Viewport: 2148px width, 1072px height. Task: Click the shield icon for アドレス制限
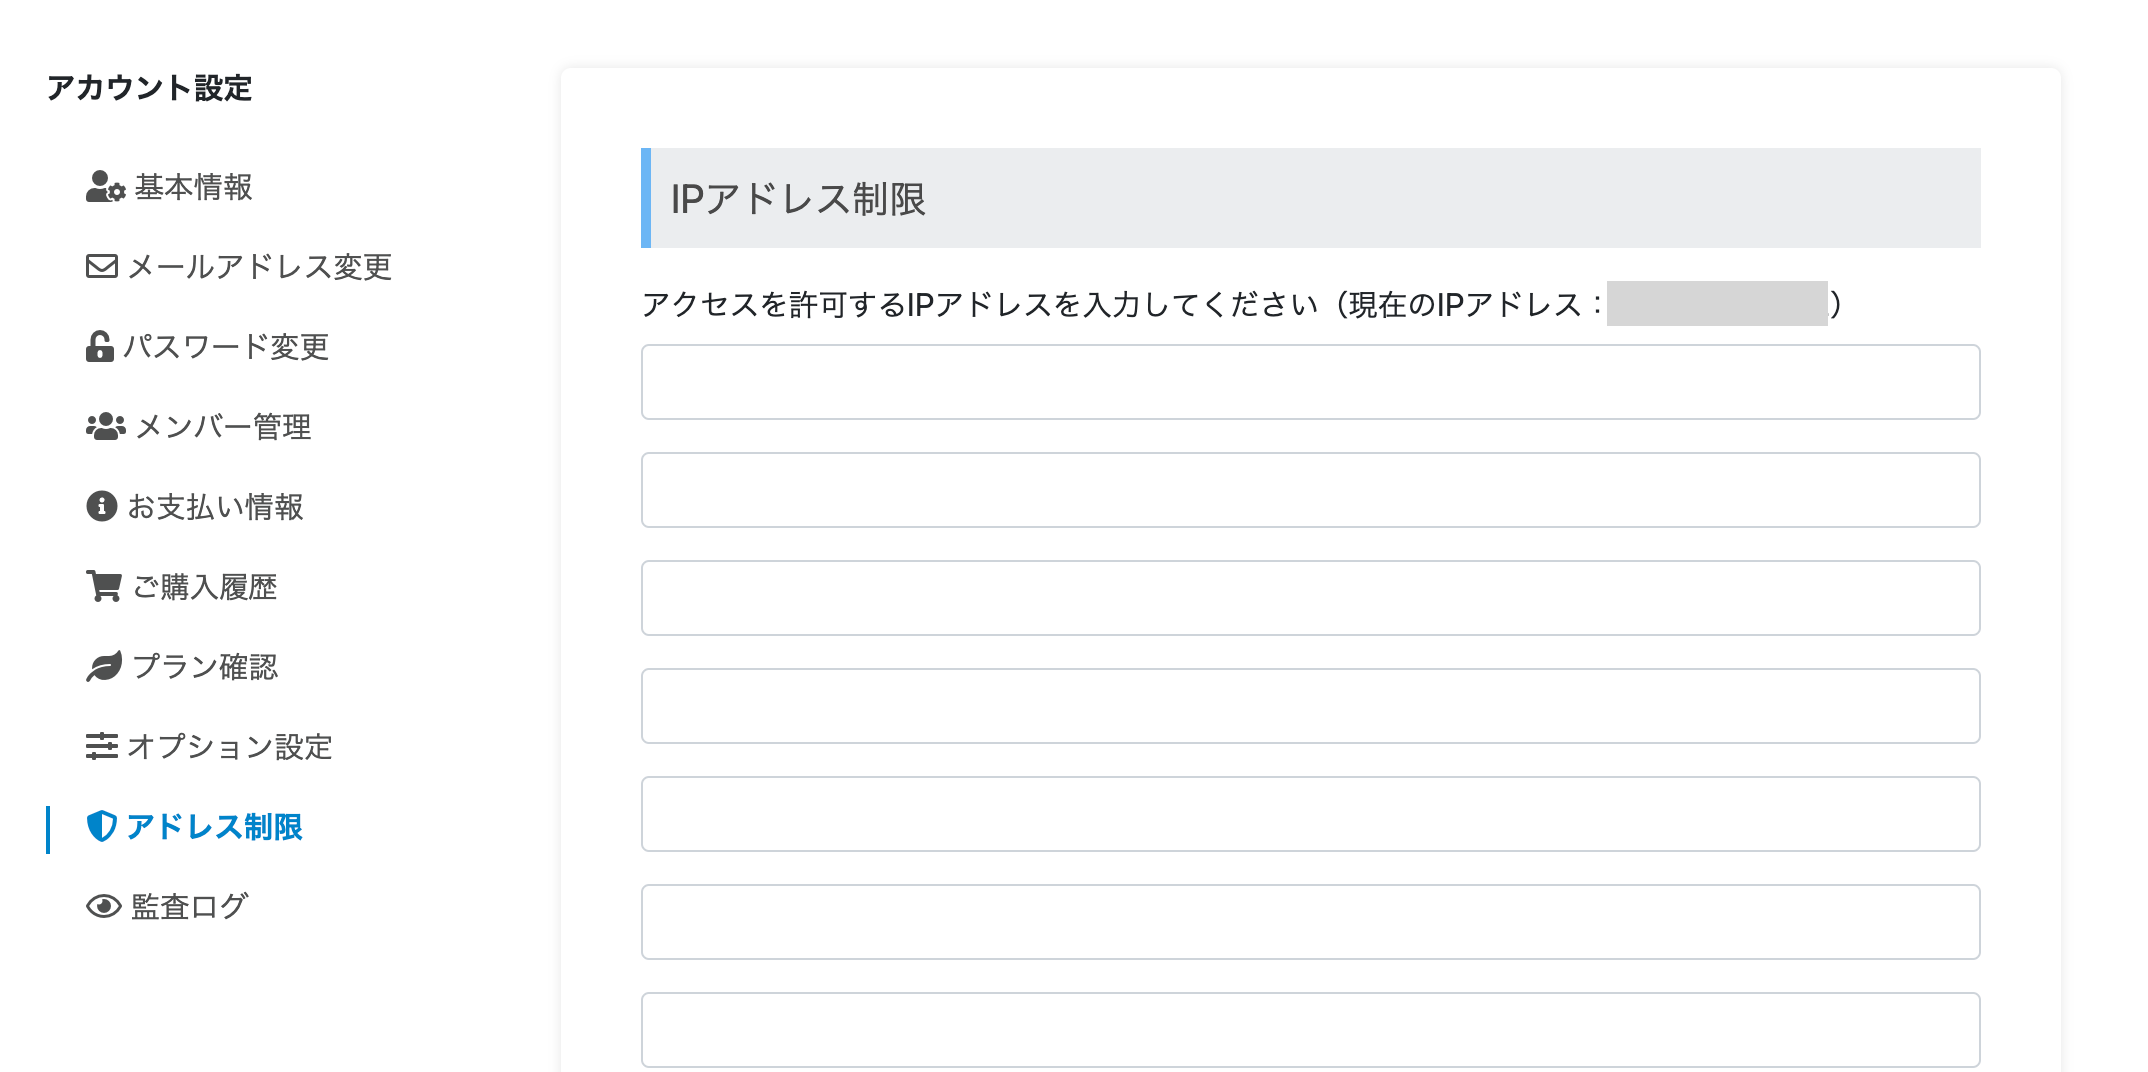pyautogui.click(x=102, y=826)
